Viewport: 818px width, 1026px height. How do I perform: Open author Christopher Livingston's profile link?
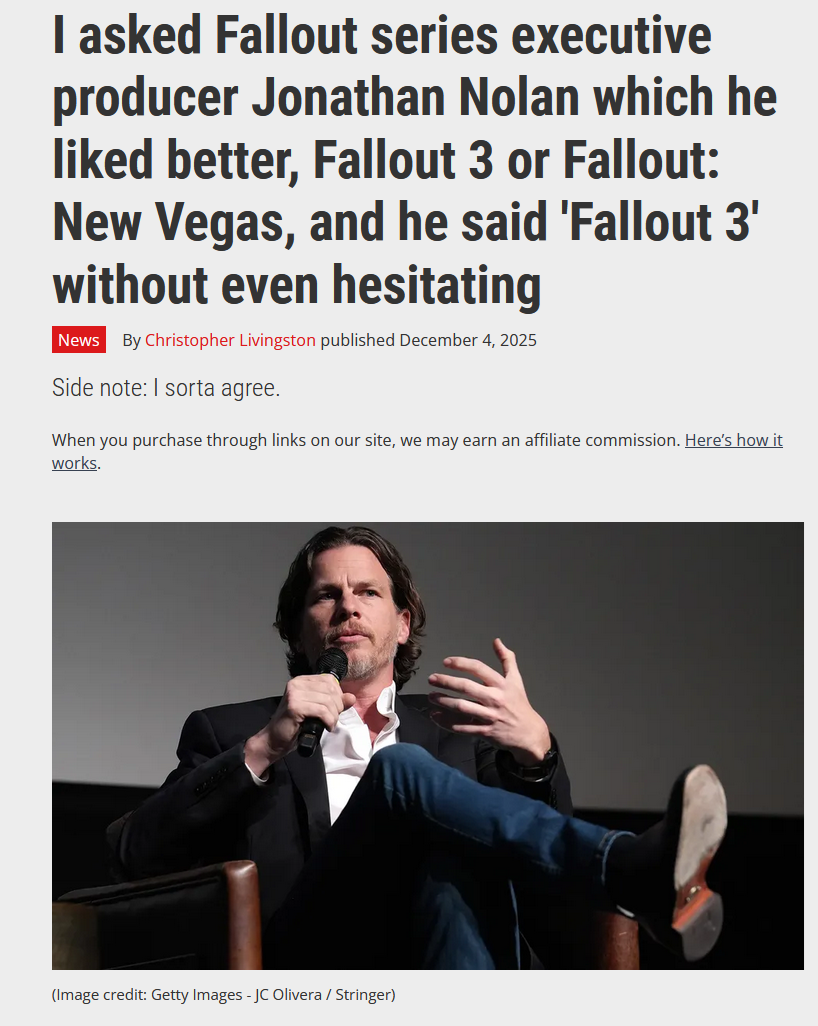point(230,340)
